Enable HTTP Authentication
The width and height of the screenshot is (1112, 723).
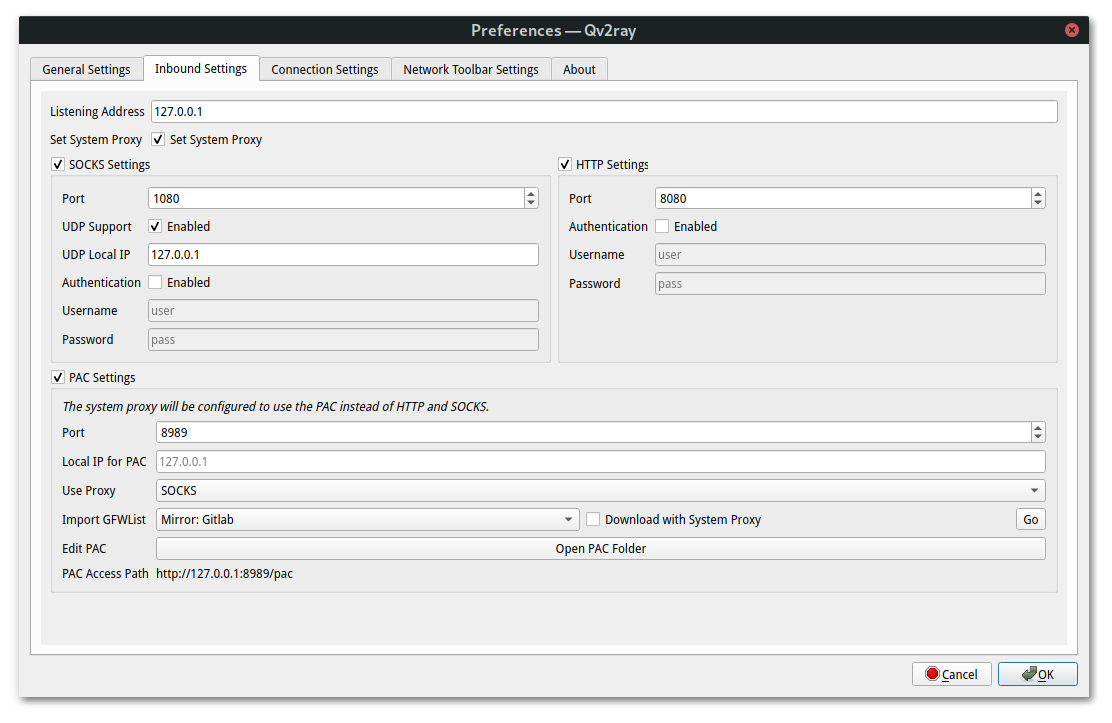coord(662,226)
